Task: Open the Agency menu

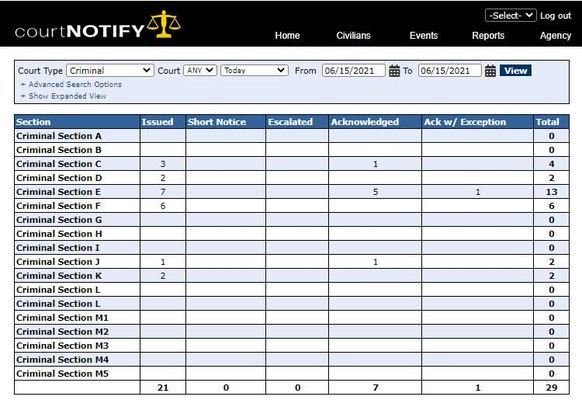Action: coord(555,36)
